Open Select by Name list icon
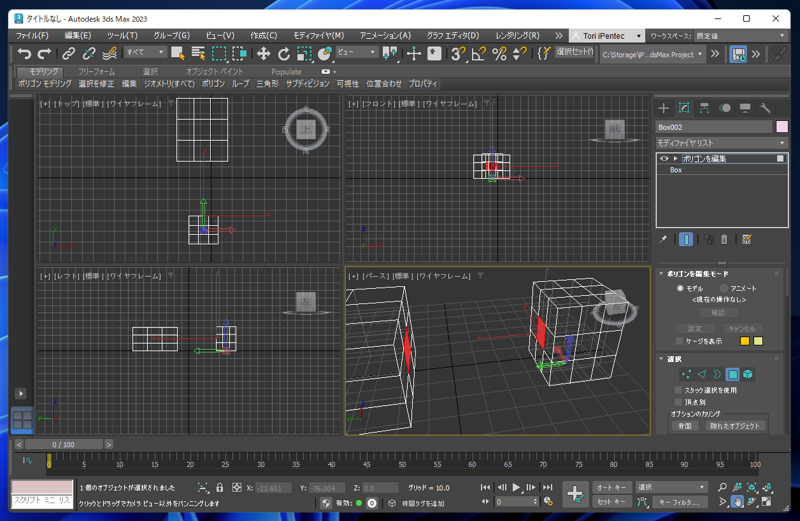The image size is (800, 521). 198,54
